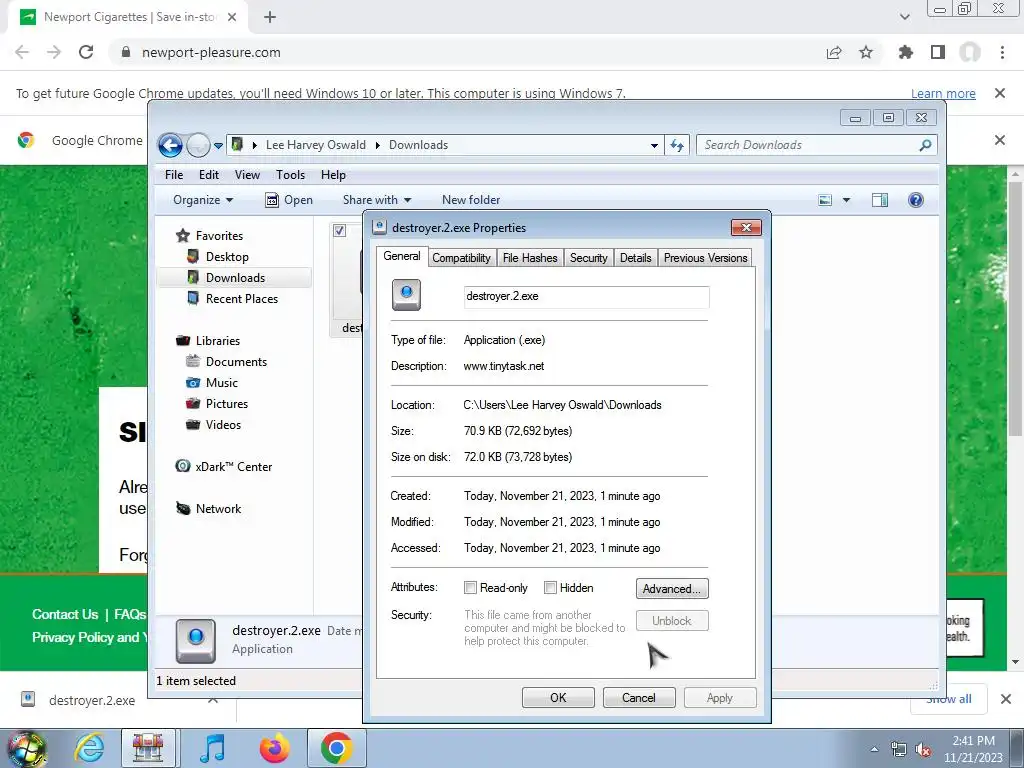Expand the Share with dropdown
Image resolution: width=1024 pixels, height=768 pixels.
tap(377, 200)
